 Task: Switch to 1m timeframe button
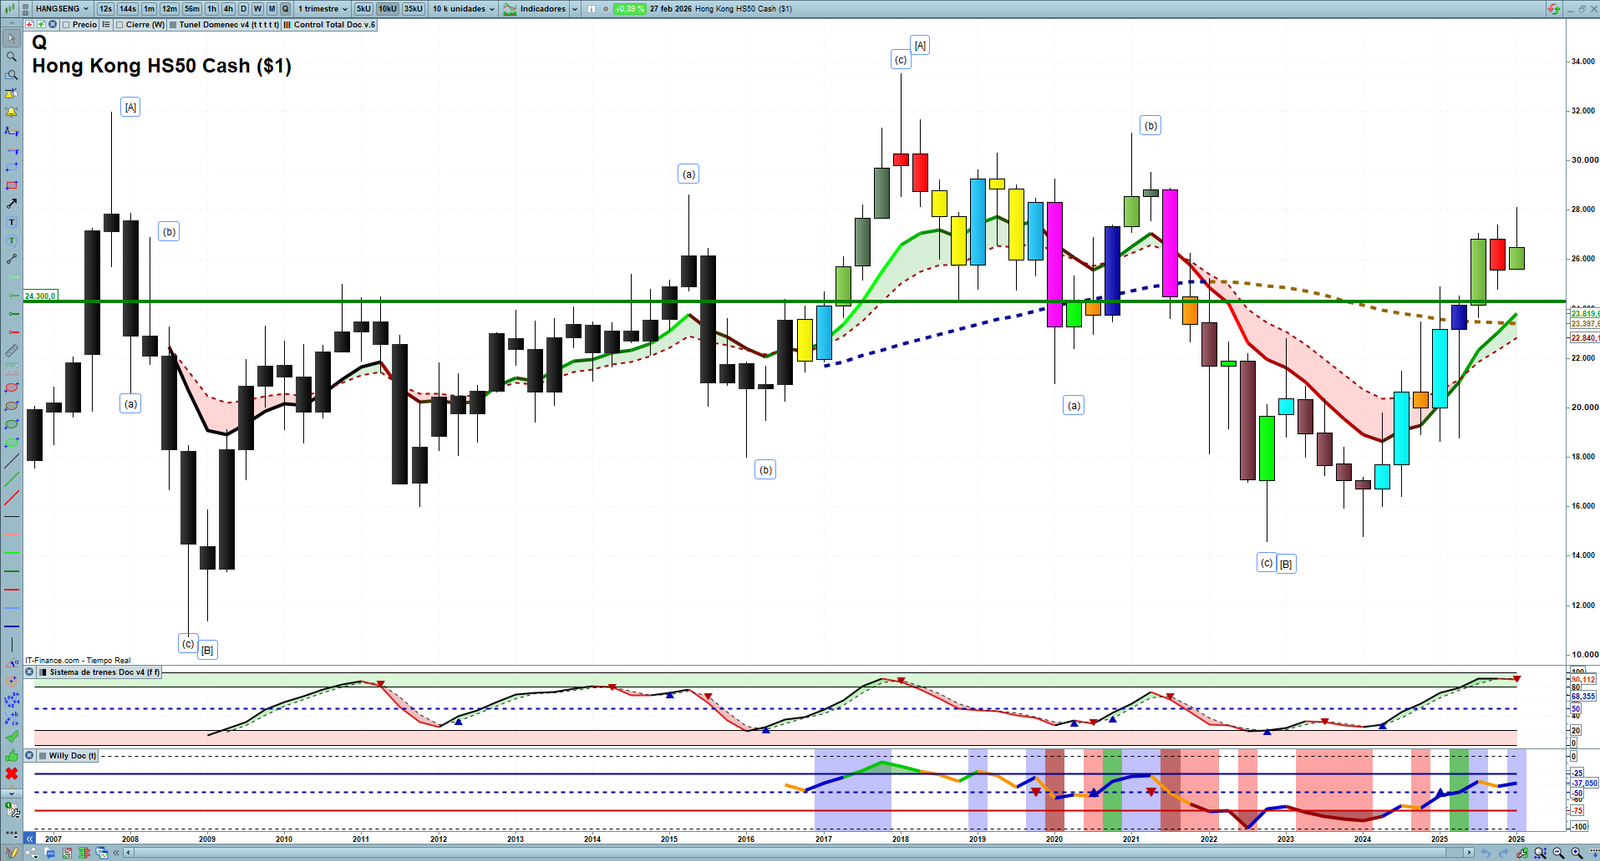click(x=149, y=8)
